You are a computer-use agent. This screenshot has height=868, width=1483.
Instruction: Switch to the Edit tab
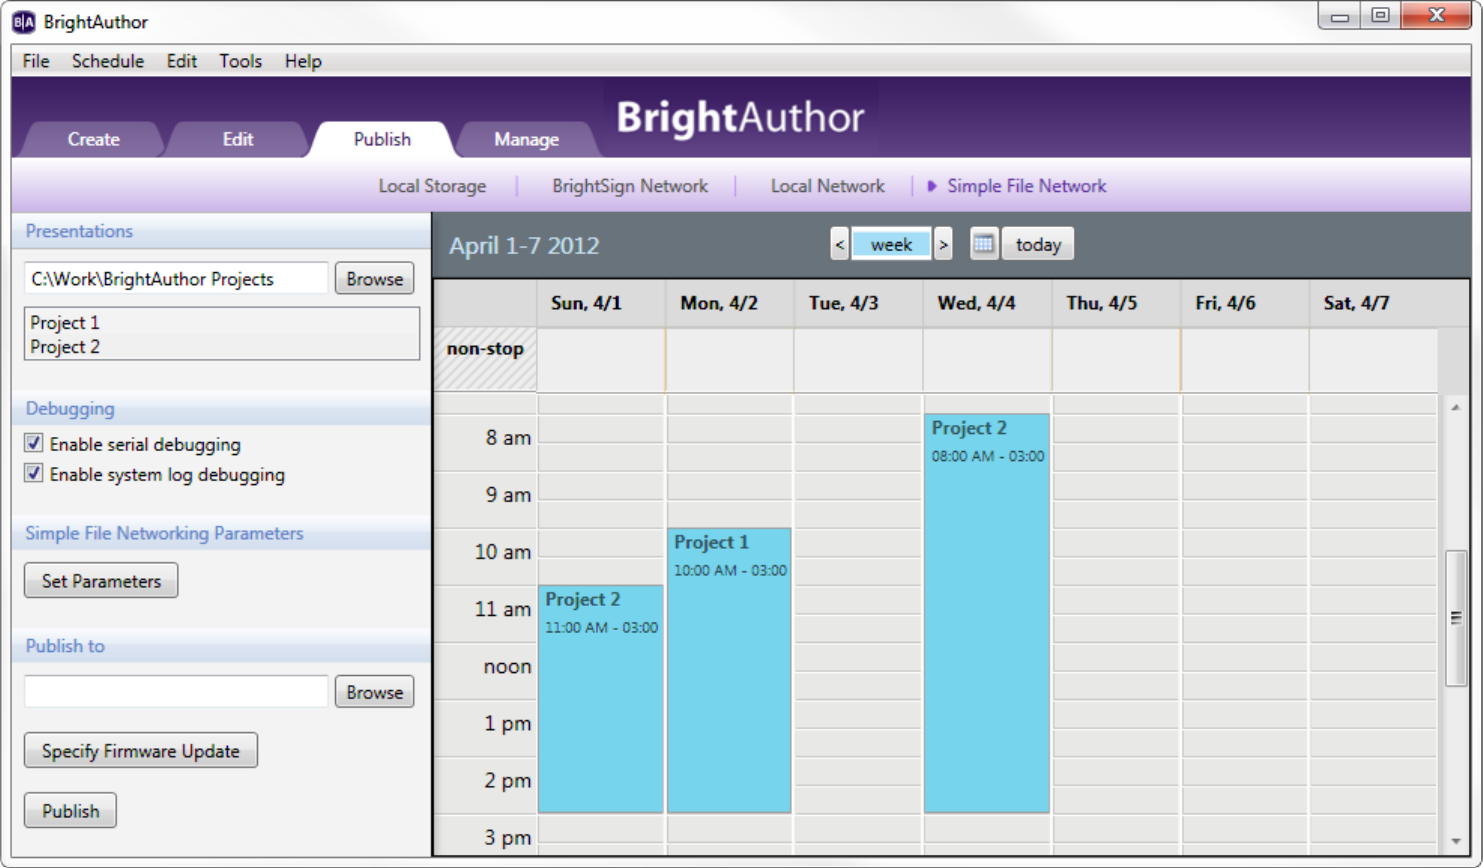[238, 140]
